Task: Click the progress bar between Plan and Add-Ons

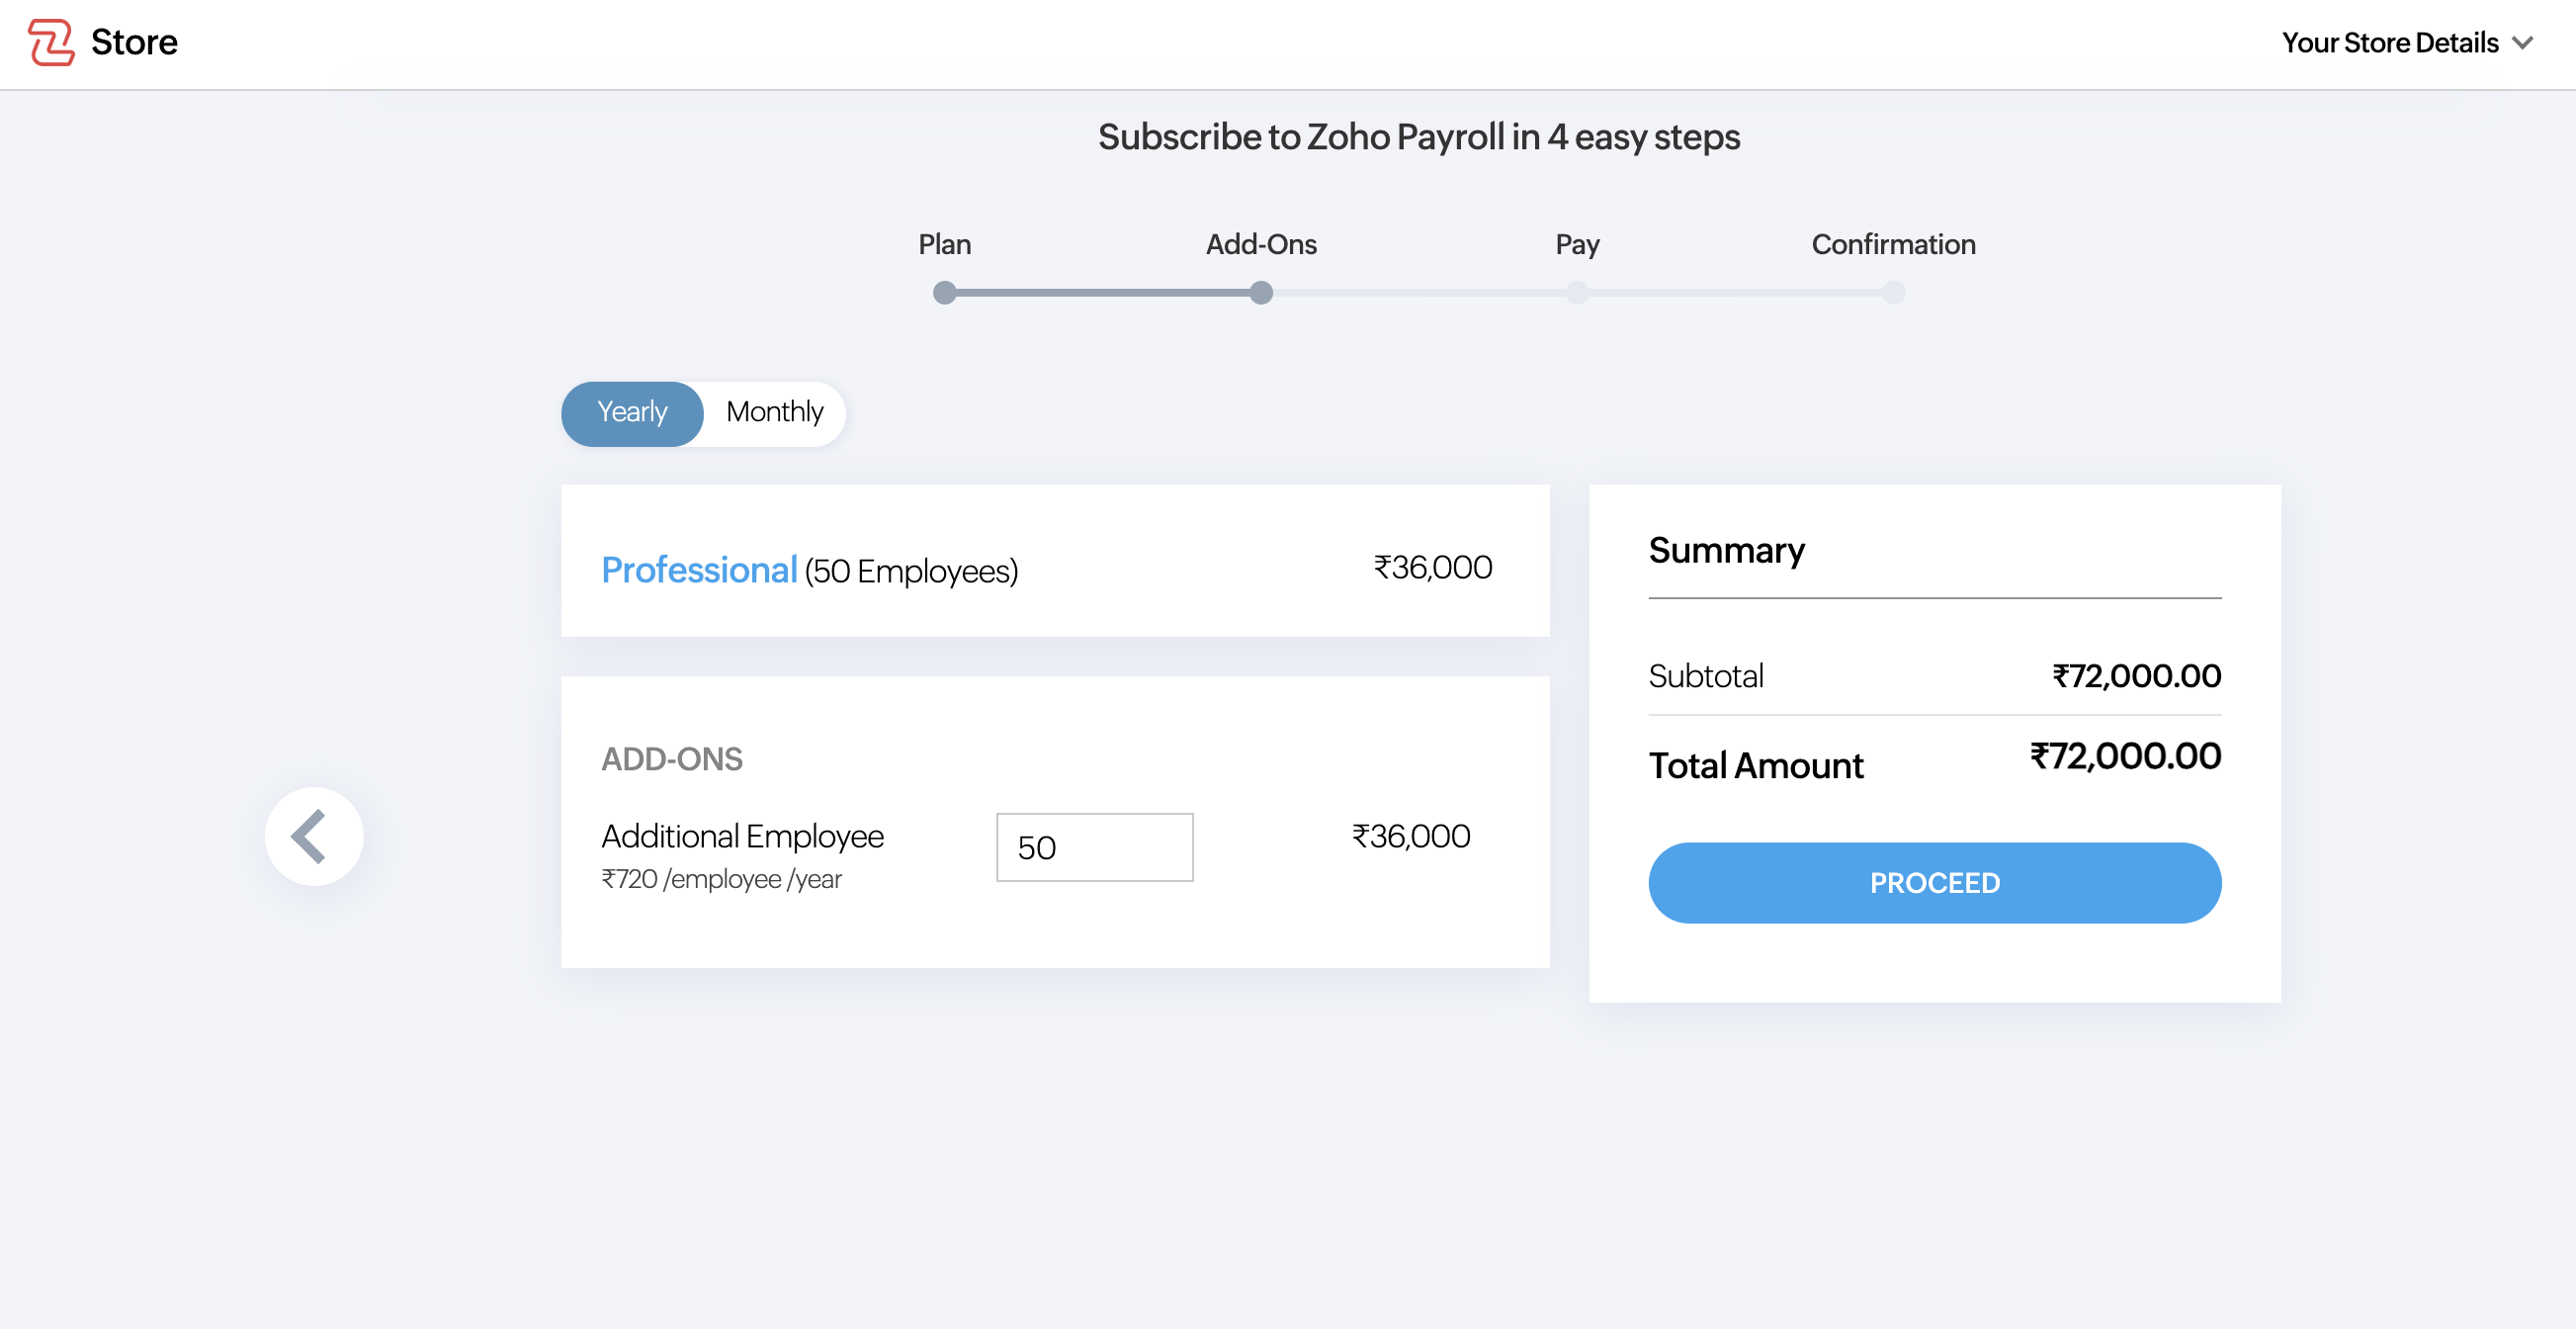Action: (x=1102, y=293)
